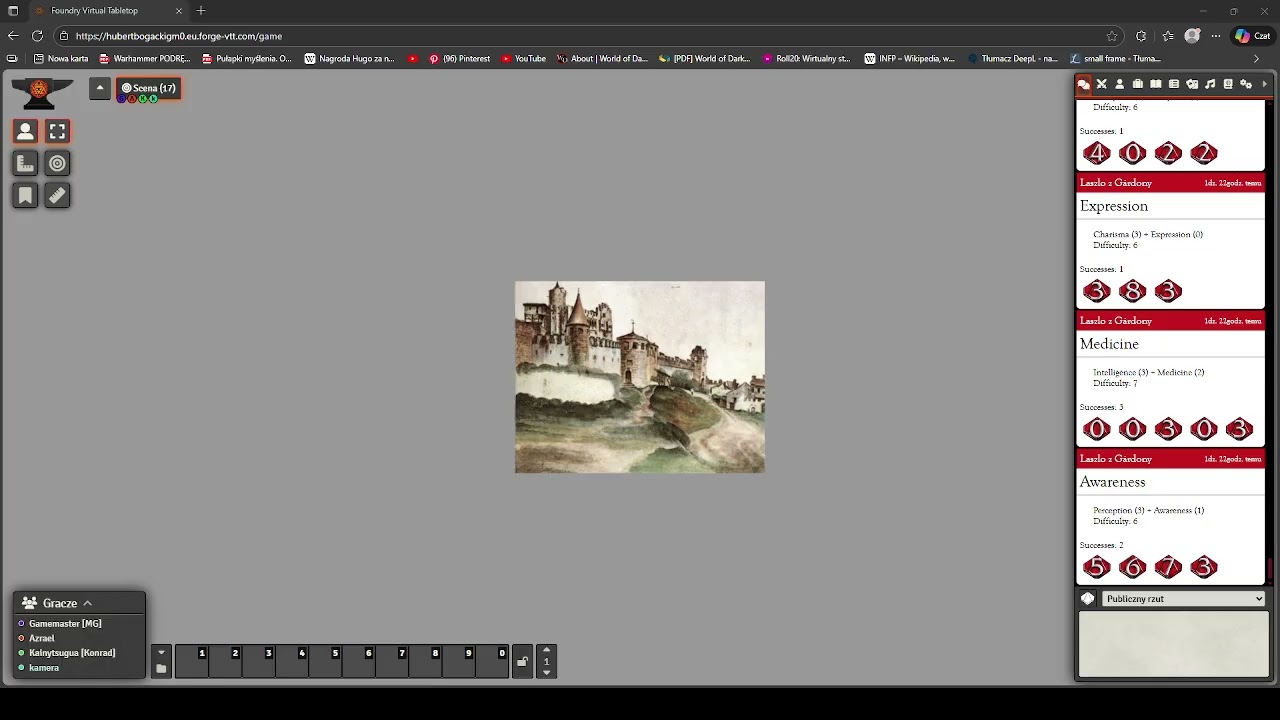Click macro hotbar slot 1
This screenshot has width=1280, height=720.
(x=192, y=661)
